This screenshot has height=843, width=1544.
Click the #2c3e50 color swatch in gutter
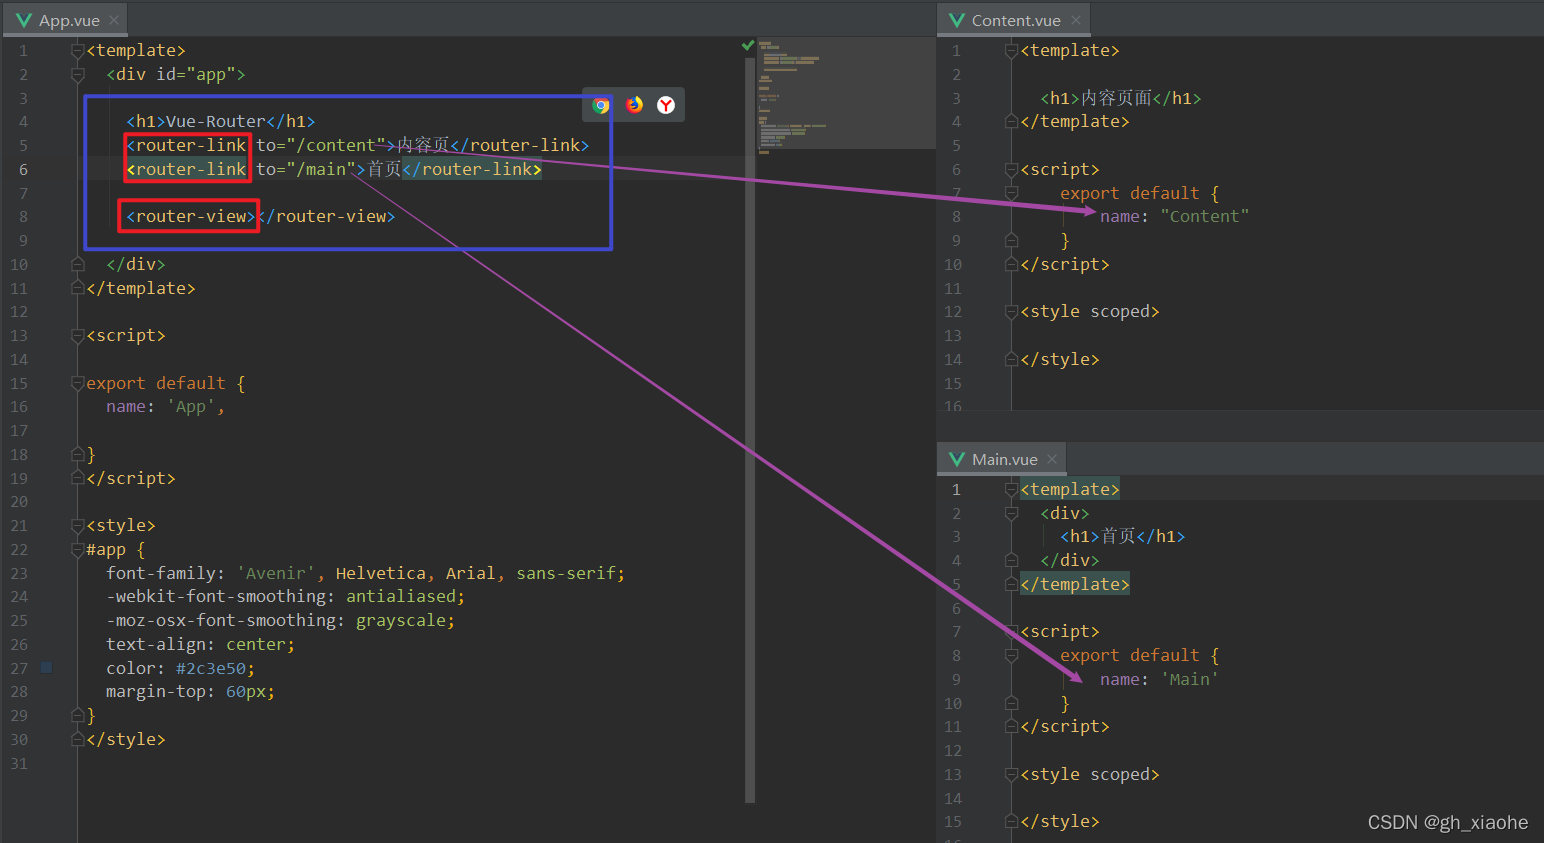click(x=46, y=667)
